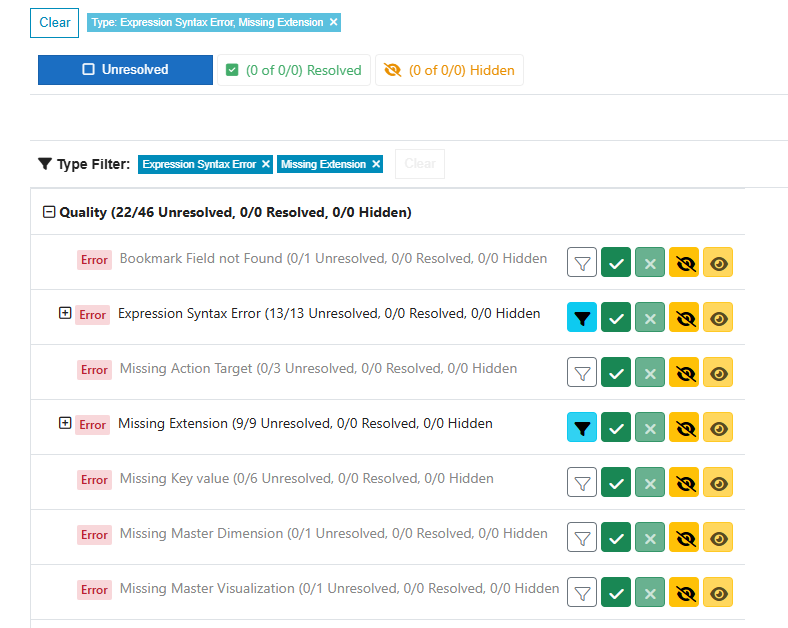Click active filter icon for Expression Syntax Error
The width and height of the screenshot is (788, 628).
pyautogui.click(x=582, y=317)
